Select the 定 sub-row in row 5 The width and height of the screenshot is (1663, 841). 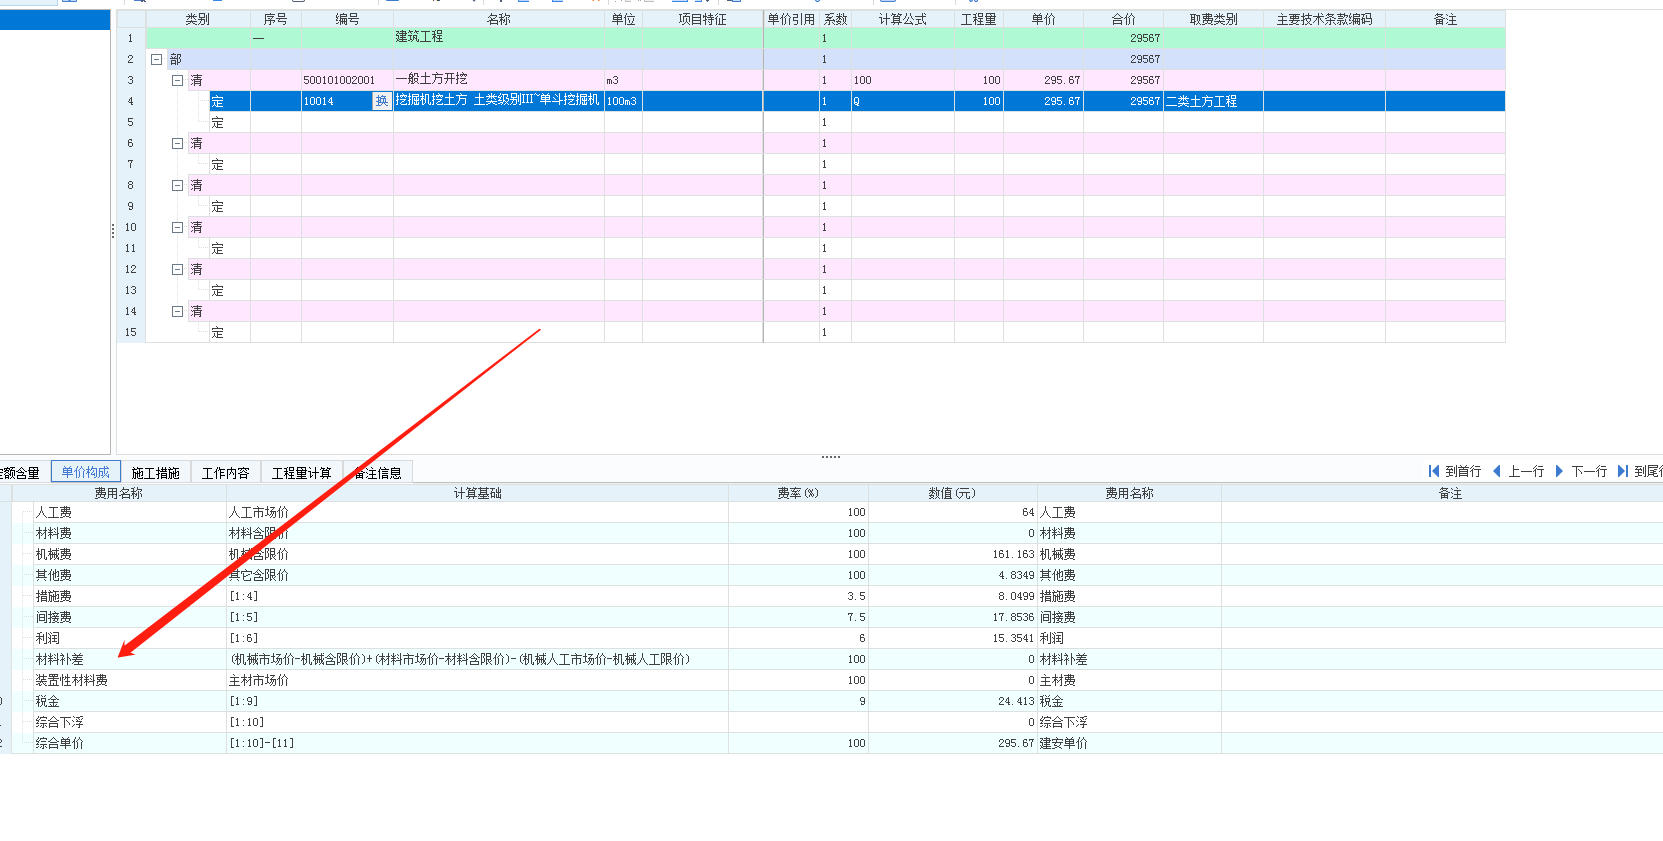coord(825,122)
